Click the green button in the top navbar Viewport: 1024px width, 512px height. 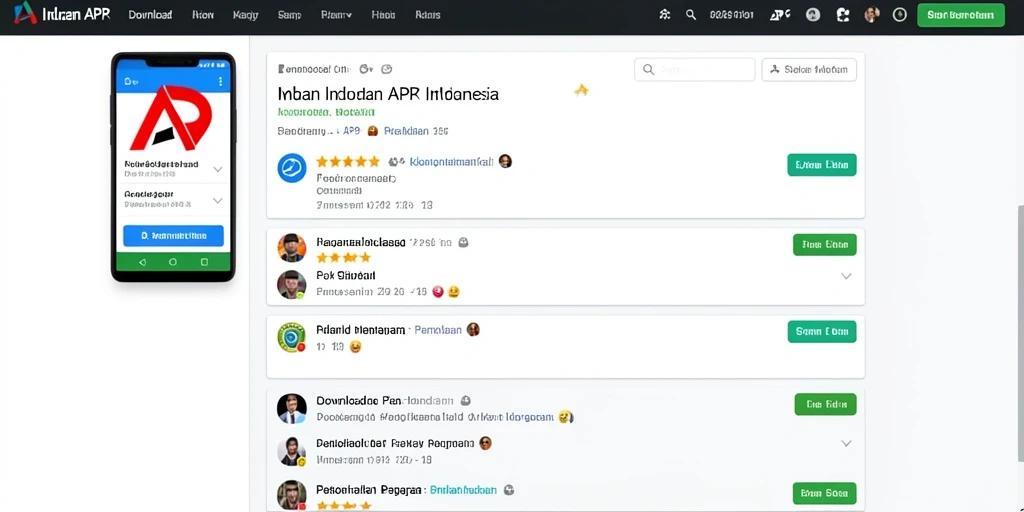(x=961, y=15)
